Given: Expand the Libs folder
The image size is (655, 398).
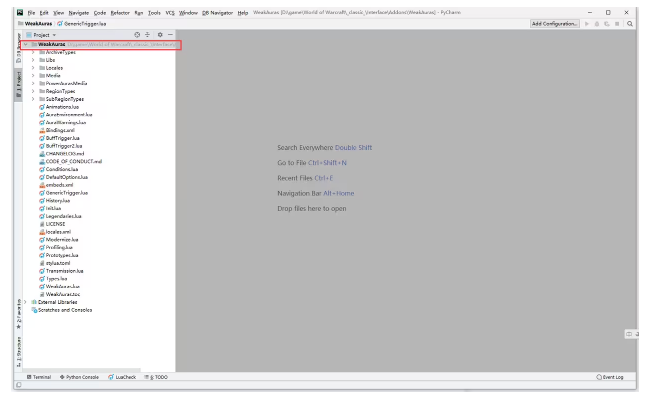Looking at the screenshot, I should (33, 60).
